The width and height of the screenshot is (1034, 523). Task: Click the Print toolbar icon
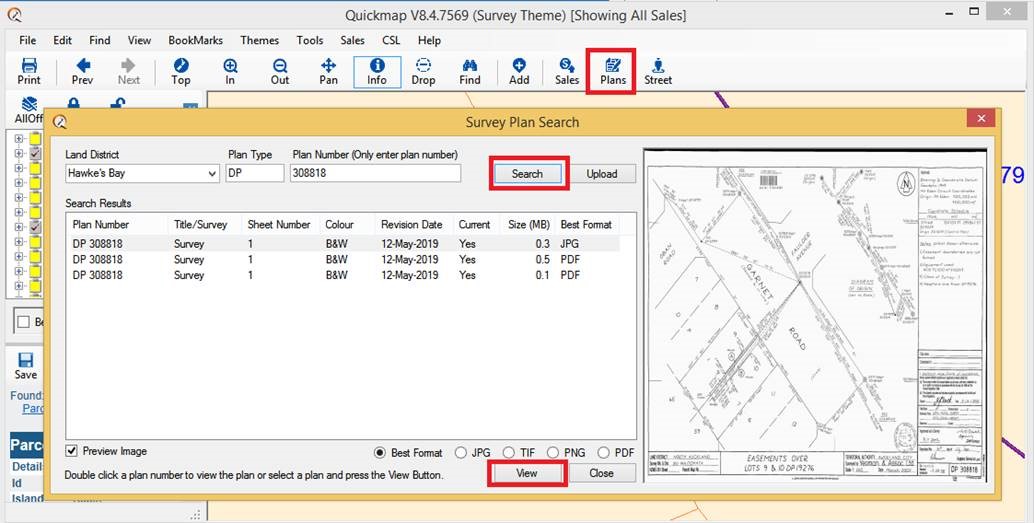(x=29, y=71)
